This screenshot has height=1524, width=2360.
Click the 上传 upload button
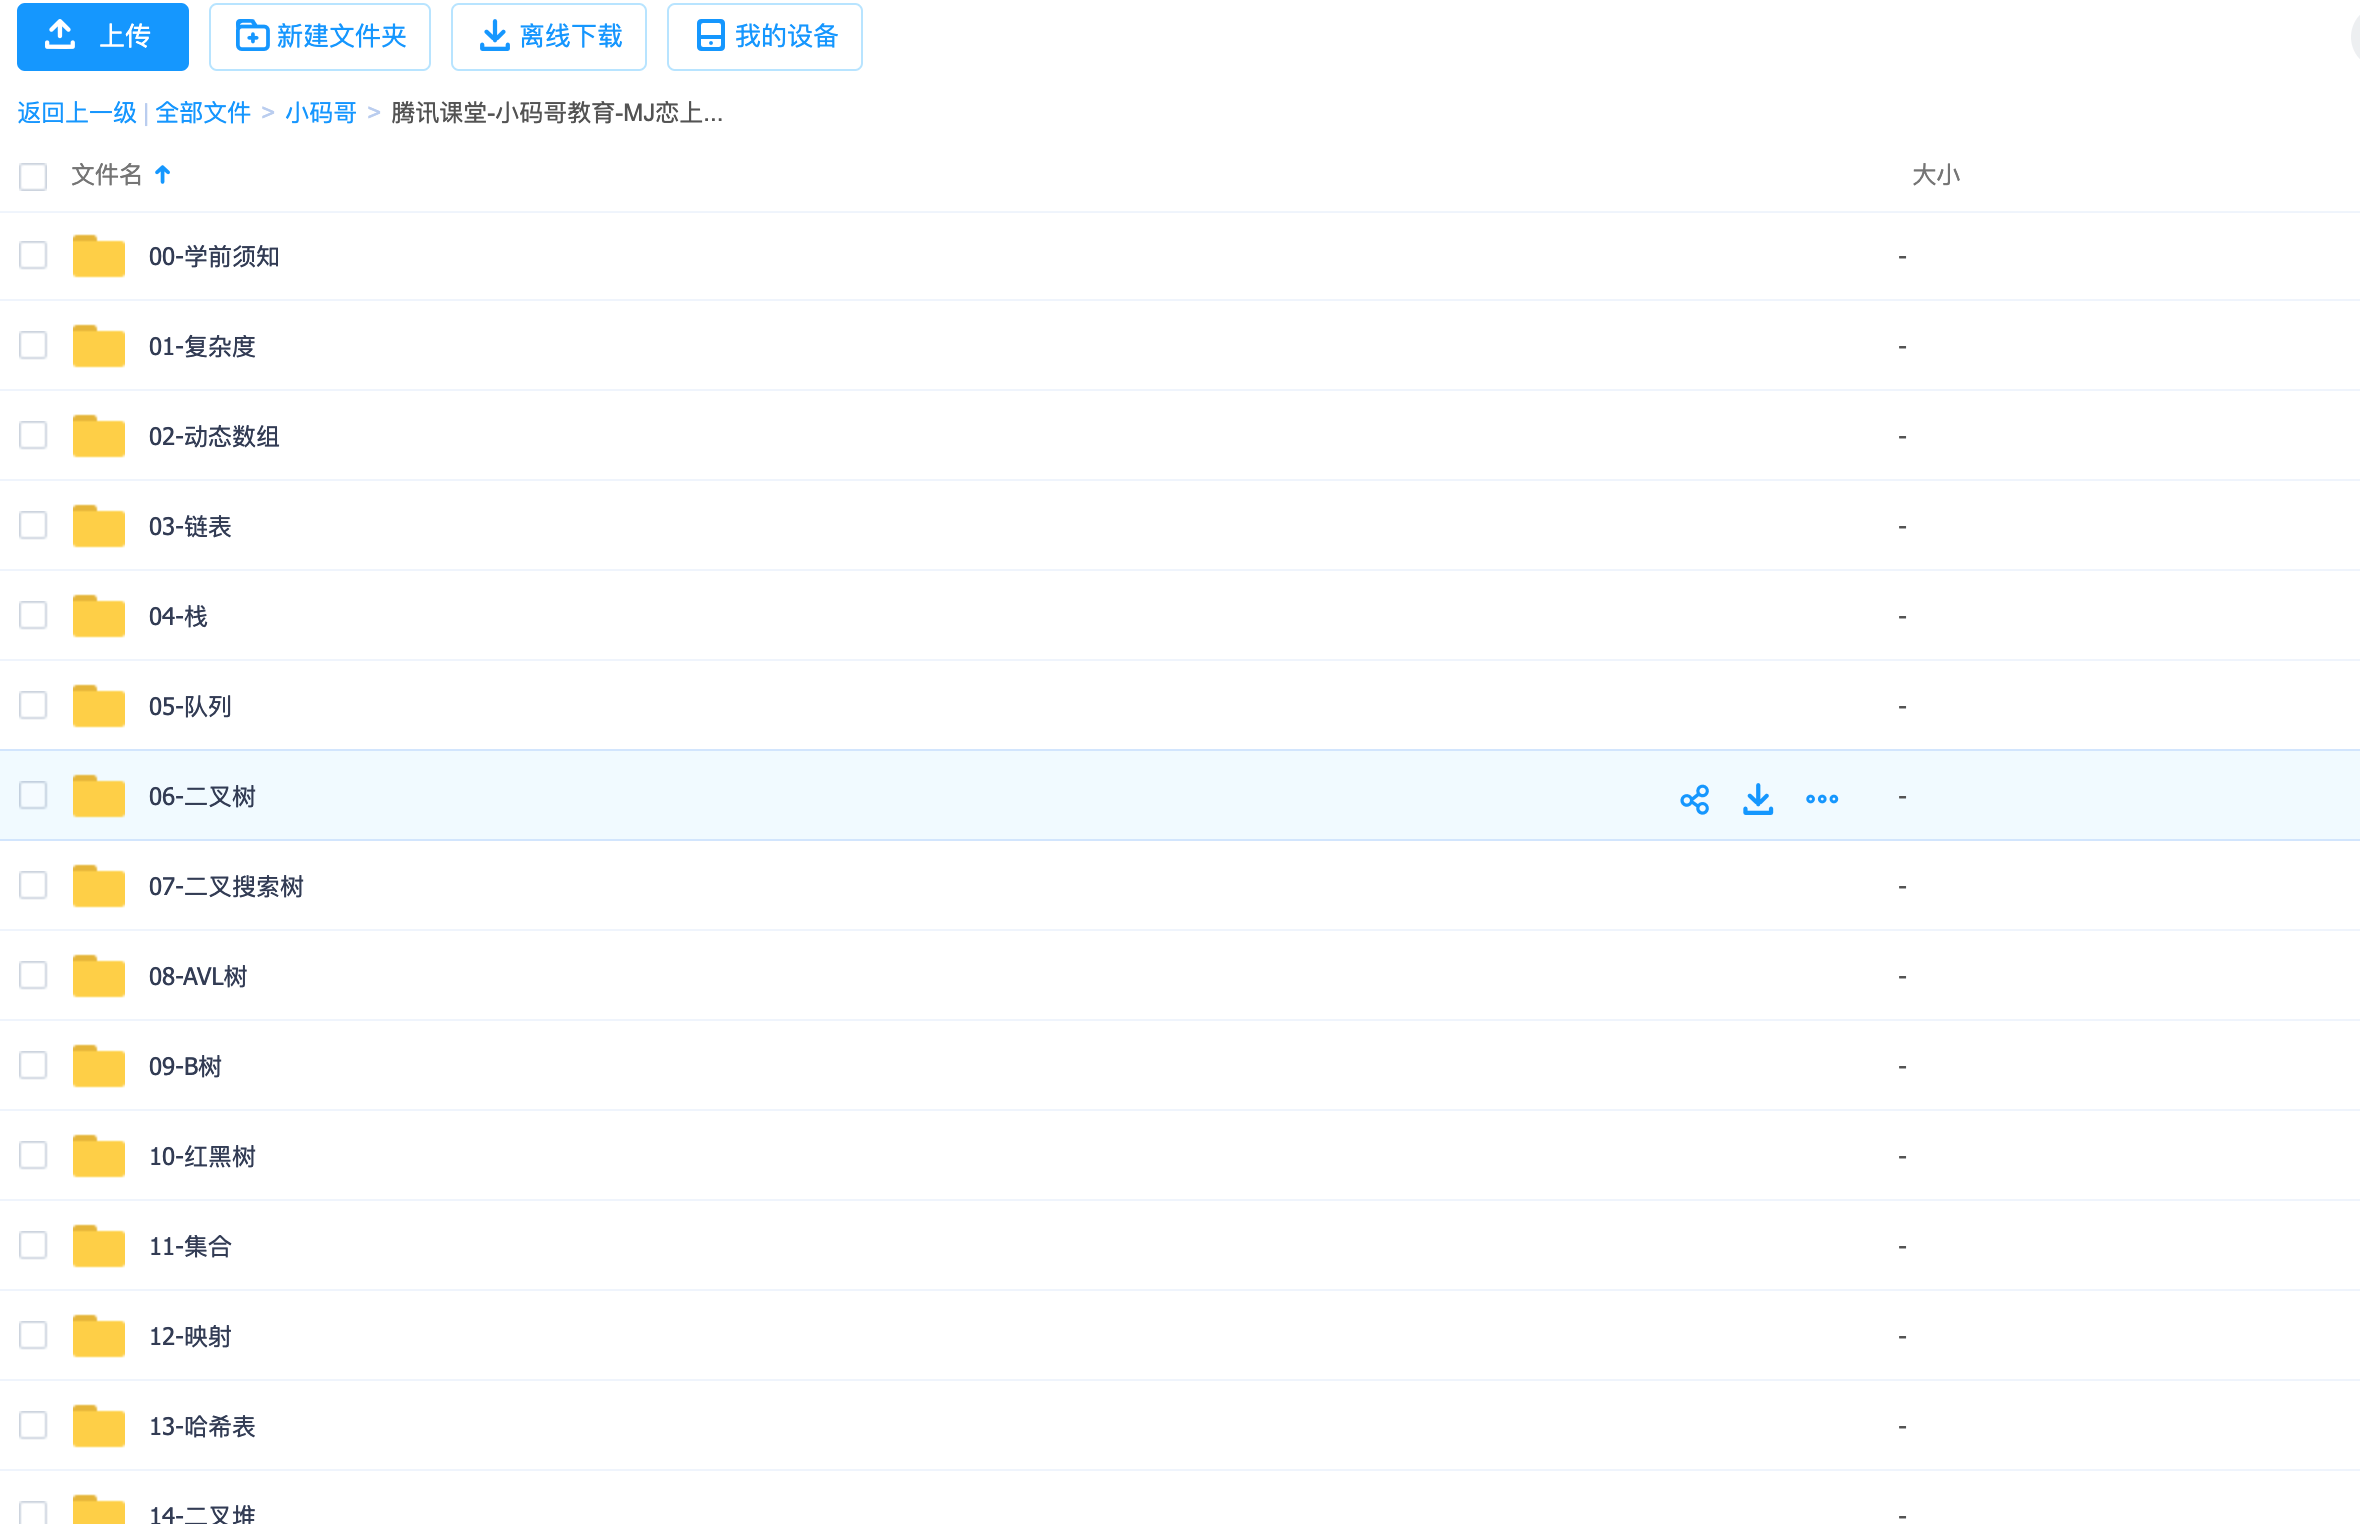(103, 37)
